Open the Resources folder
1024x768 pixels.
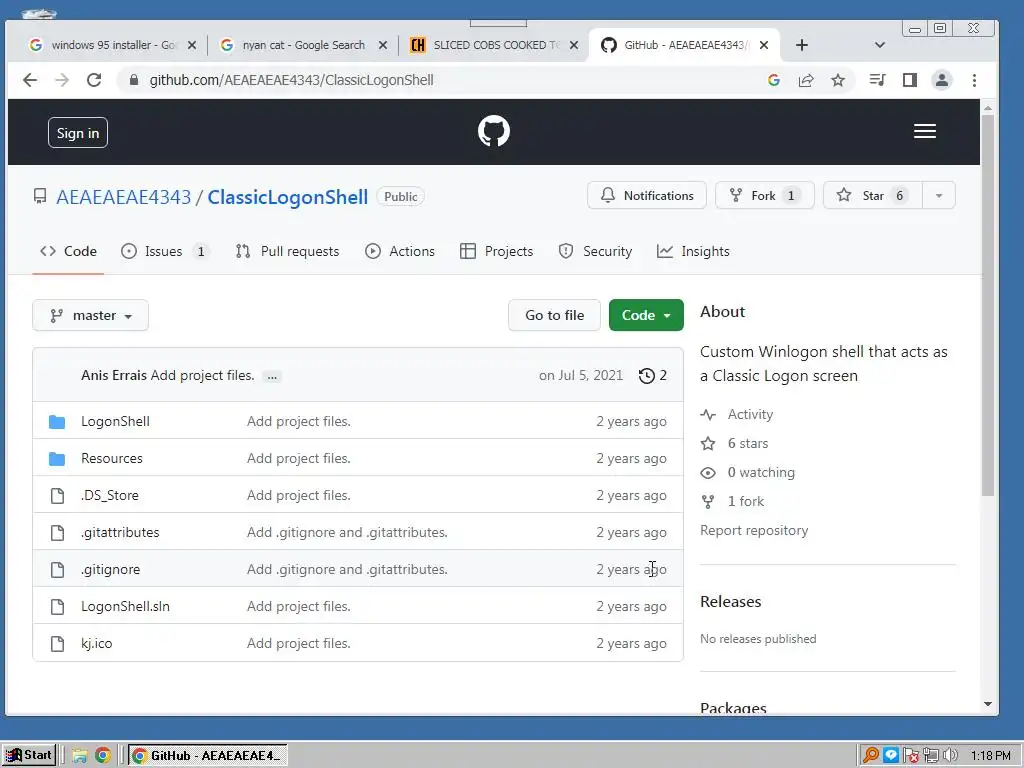(112, 458)
